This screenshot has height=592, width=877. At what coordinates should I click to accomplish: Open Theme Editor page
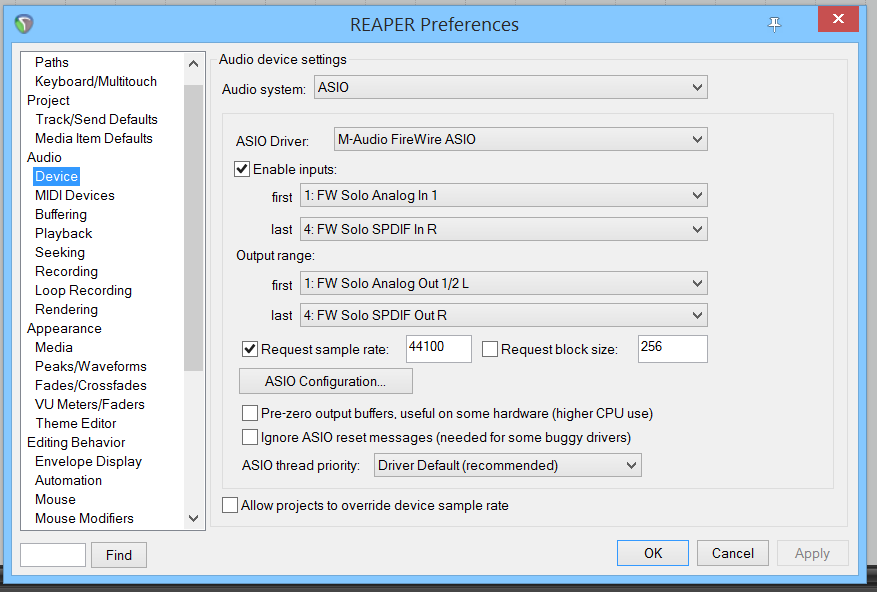(76, 424)
